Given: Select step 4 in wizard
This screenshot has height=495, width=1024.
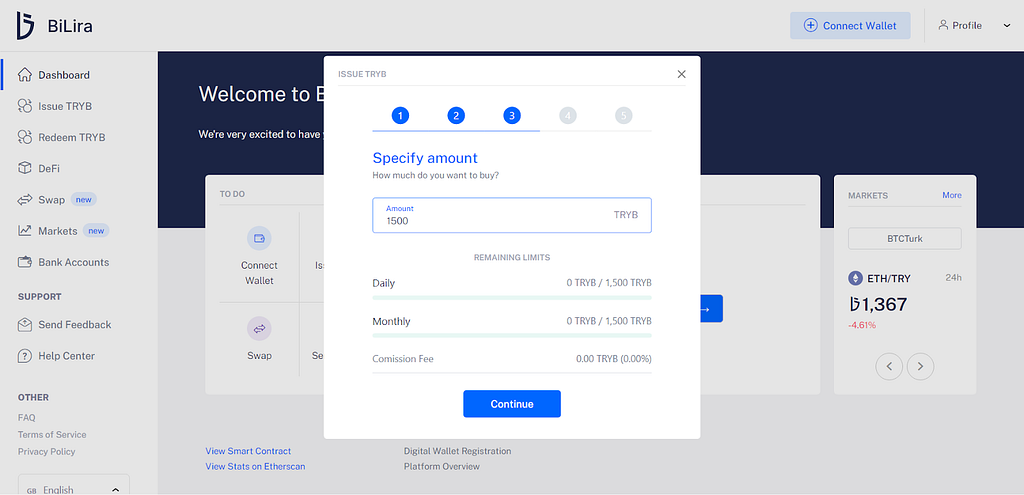Looking at the screenshot, I should coord(568,116).
